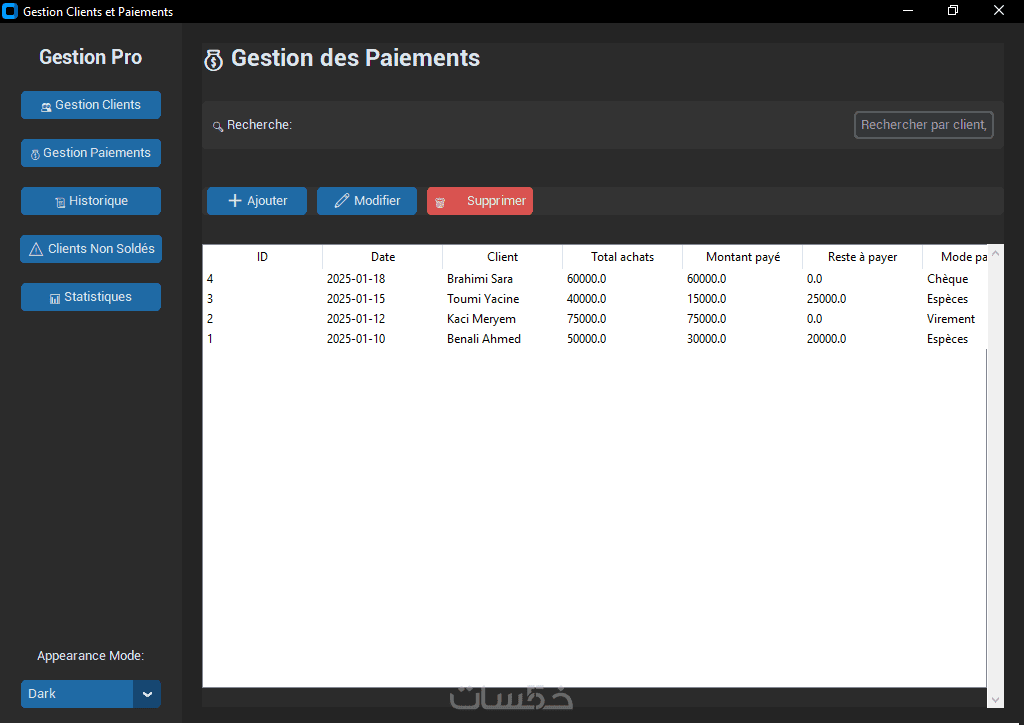Sort by the Date column header
The width and height of the screenshot is (1024, 725).
[383, 257]
